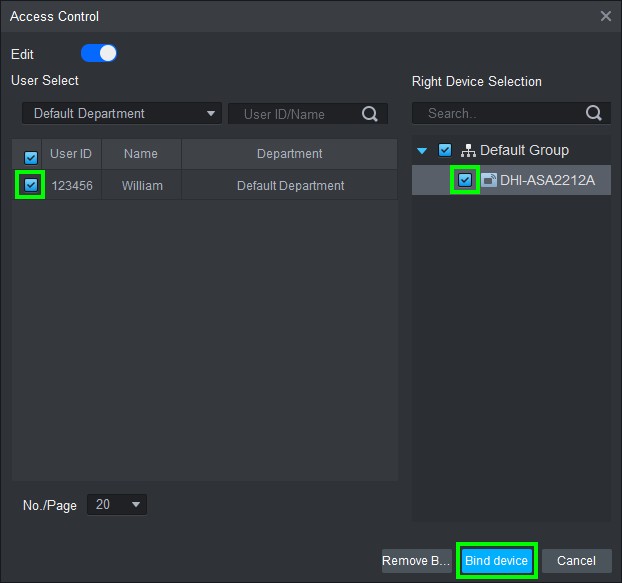
Task: Uncheck the checkbox for user William
Action: coord(31,185)
